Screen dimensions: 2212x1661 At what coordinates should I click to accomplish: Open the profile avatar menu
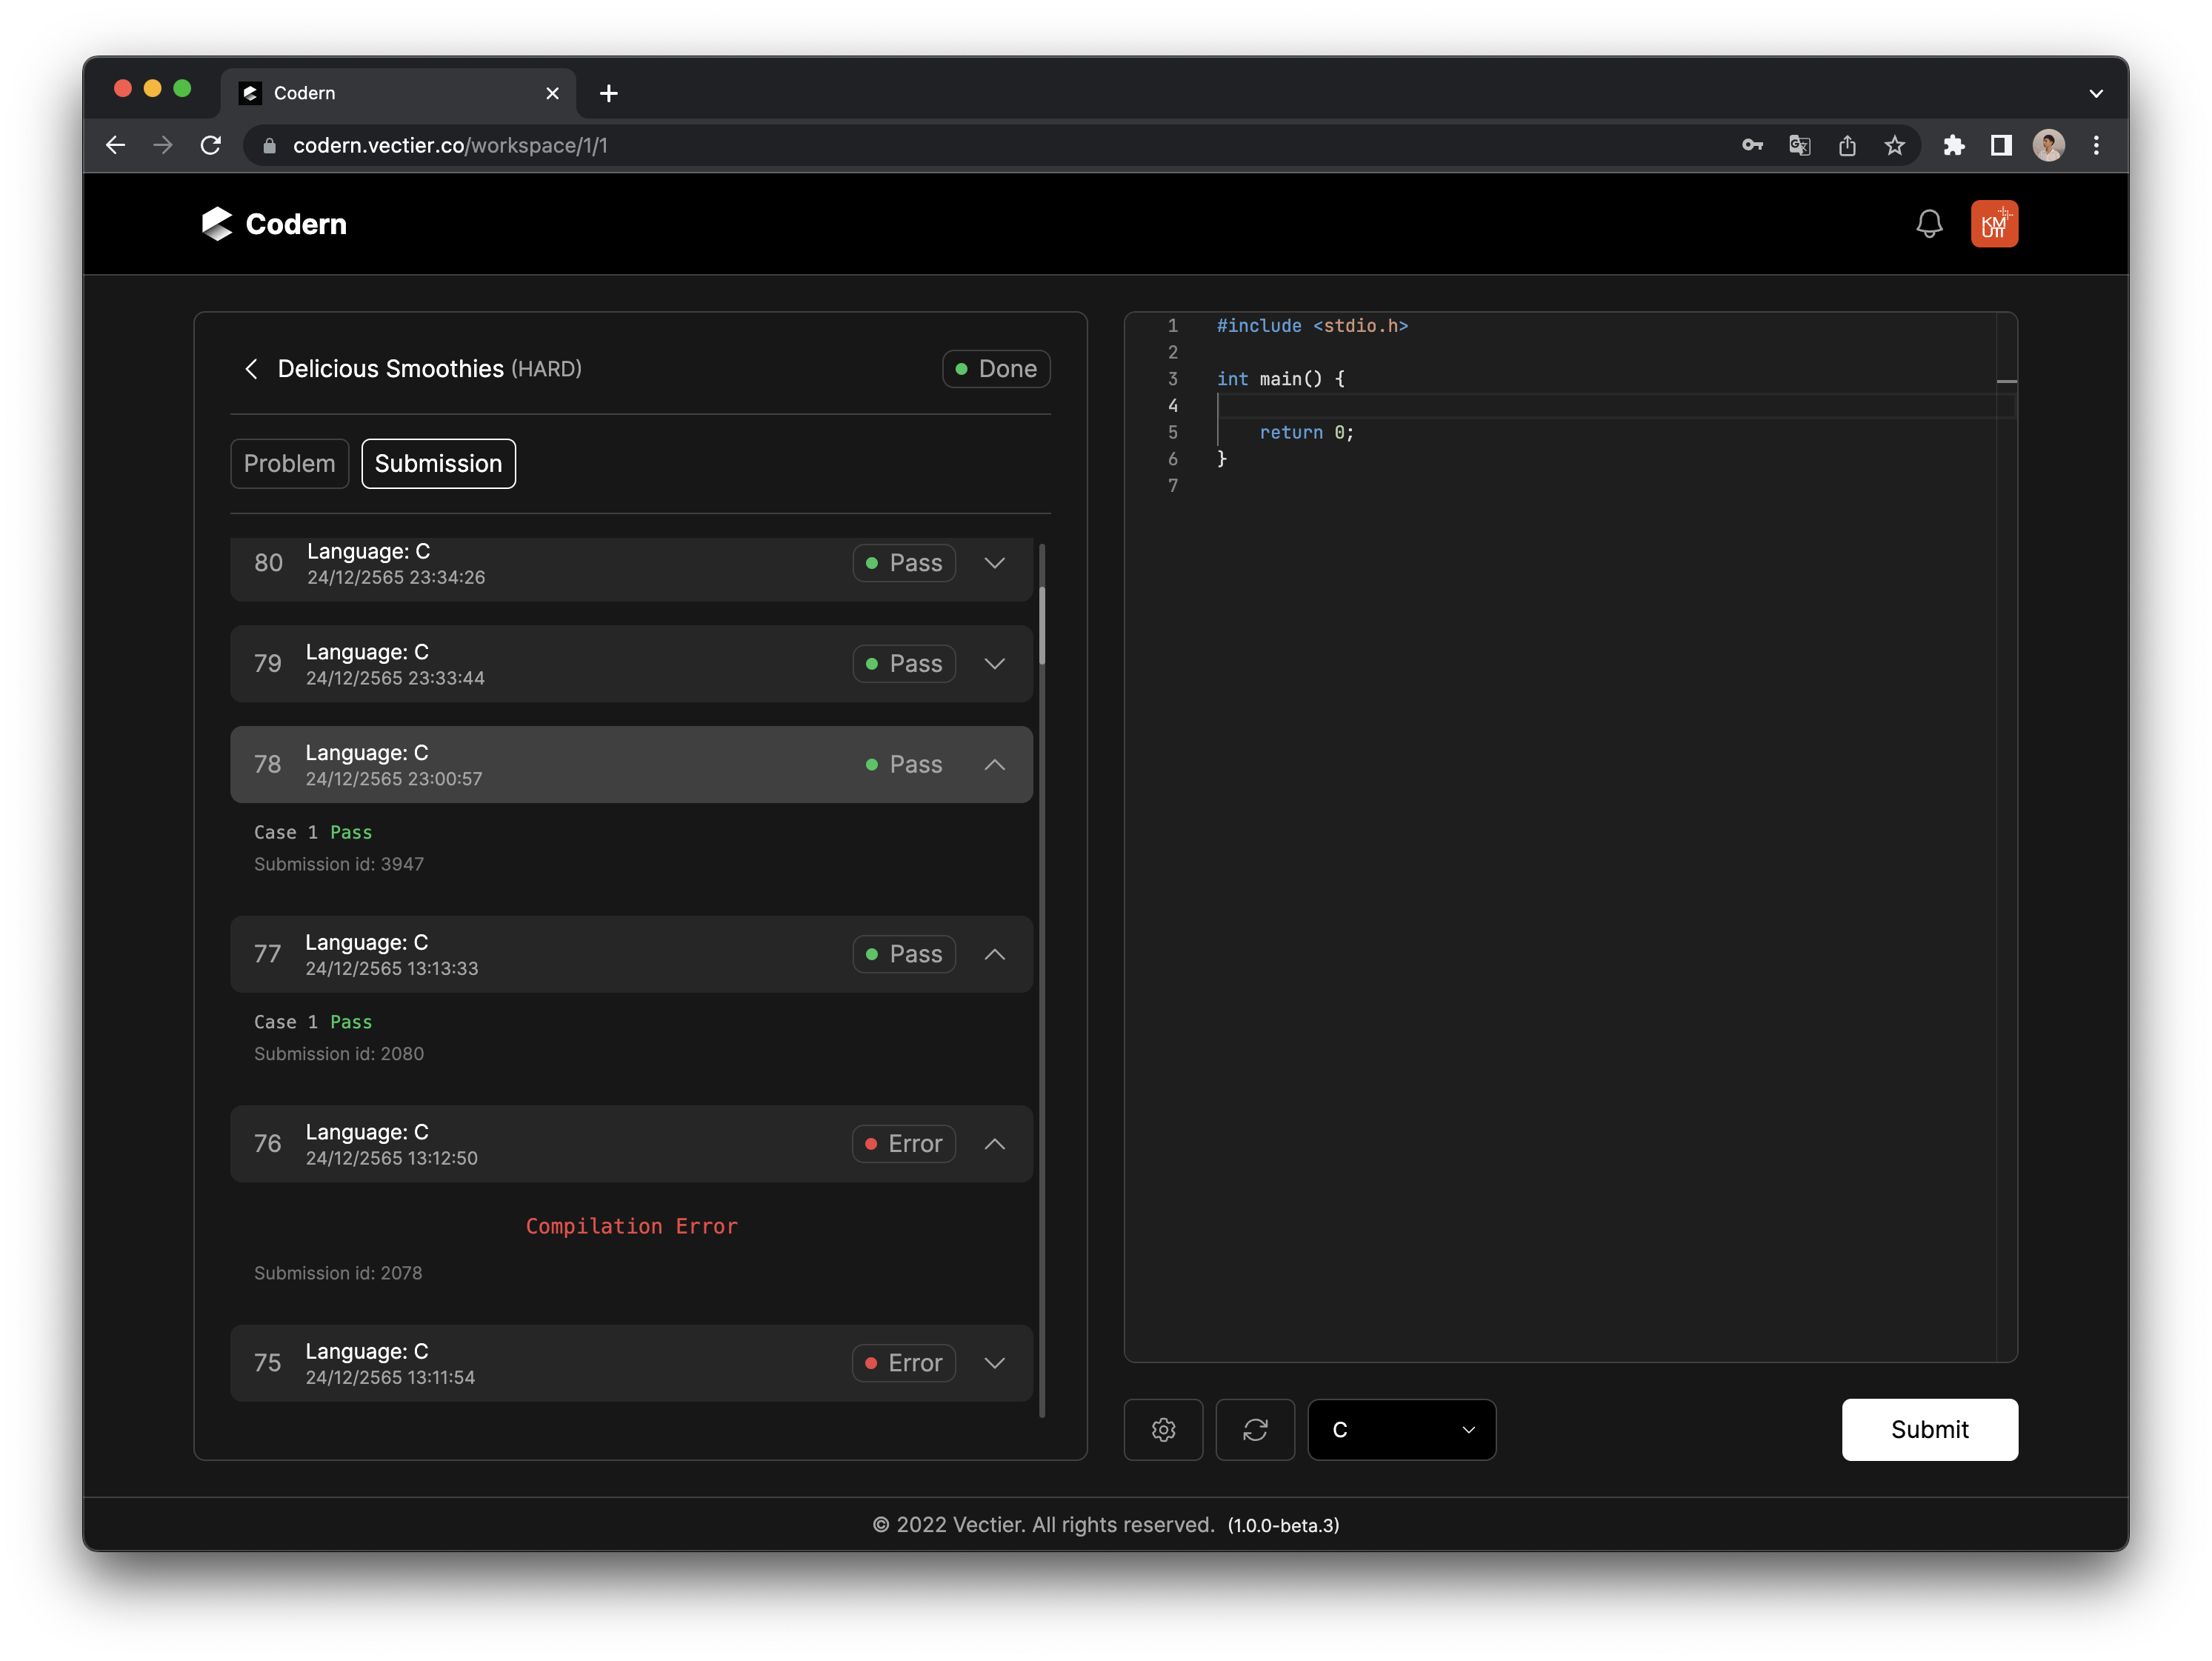(x=1994, y=224)
